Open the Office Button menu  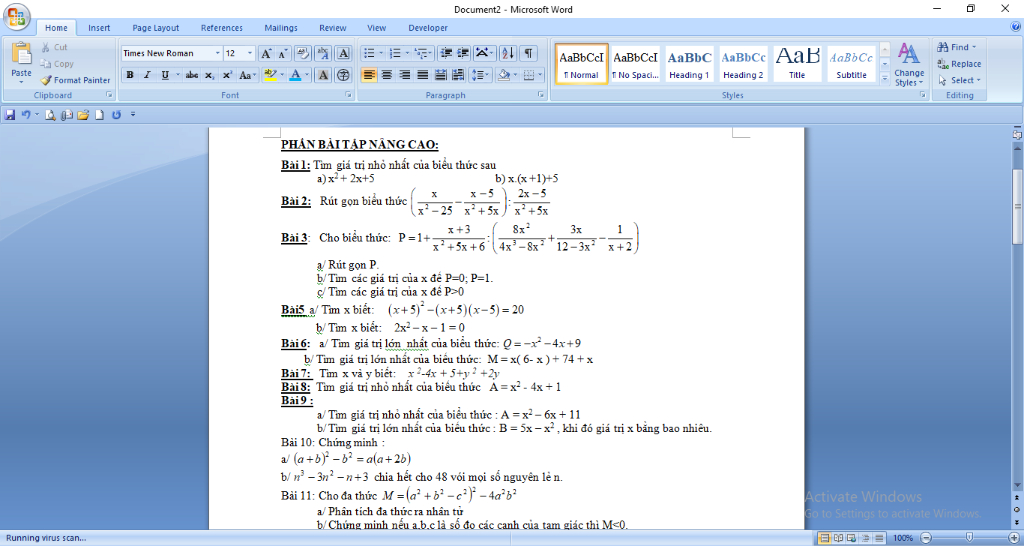click(16, 18)
